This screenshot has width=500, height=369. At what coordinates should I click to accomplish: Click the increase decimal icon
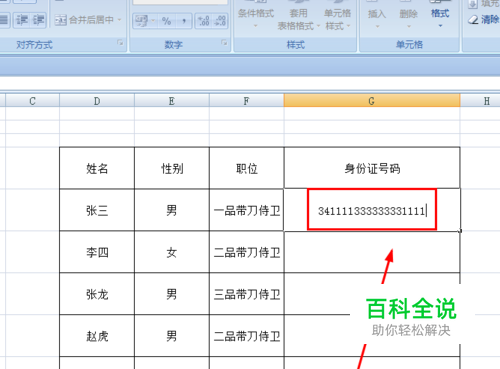(x=204, y=21)
